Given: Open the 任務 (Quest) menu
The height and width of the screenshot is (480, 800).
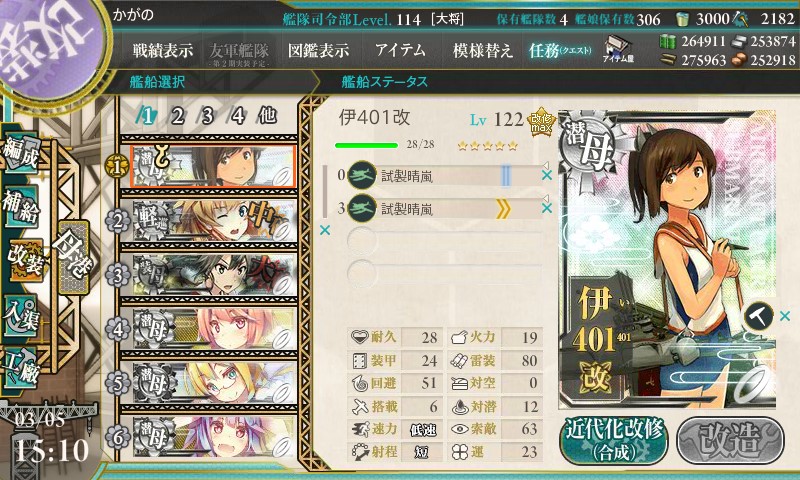Looking at the screenshot, I should pos(560,50).
